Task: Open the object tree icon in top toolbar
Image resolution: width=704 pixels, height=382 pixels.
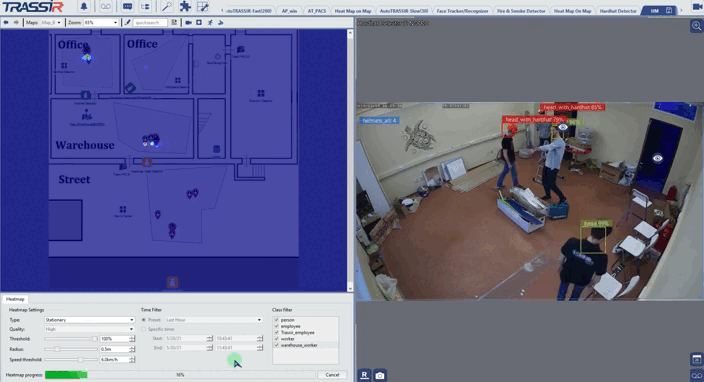Action: point(145,6)
